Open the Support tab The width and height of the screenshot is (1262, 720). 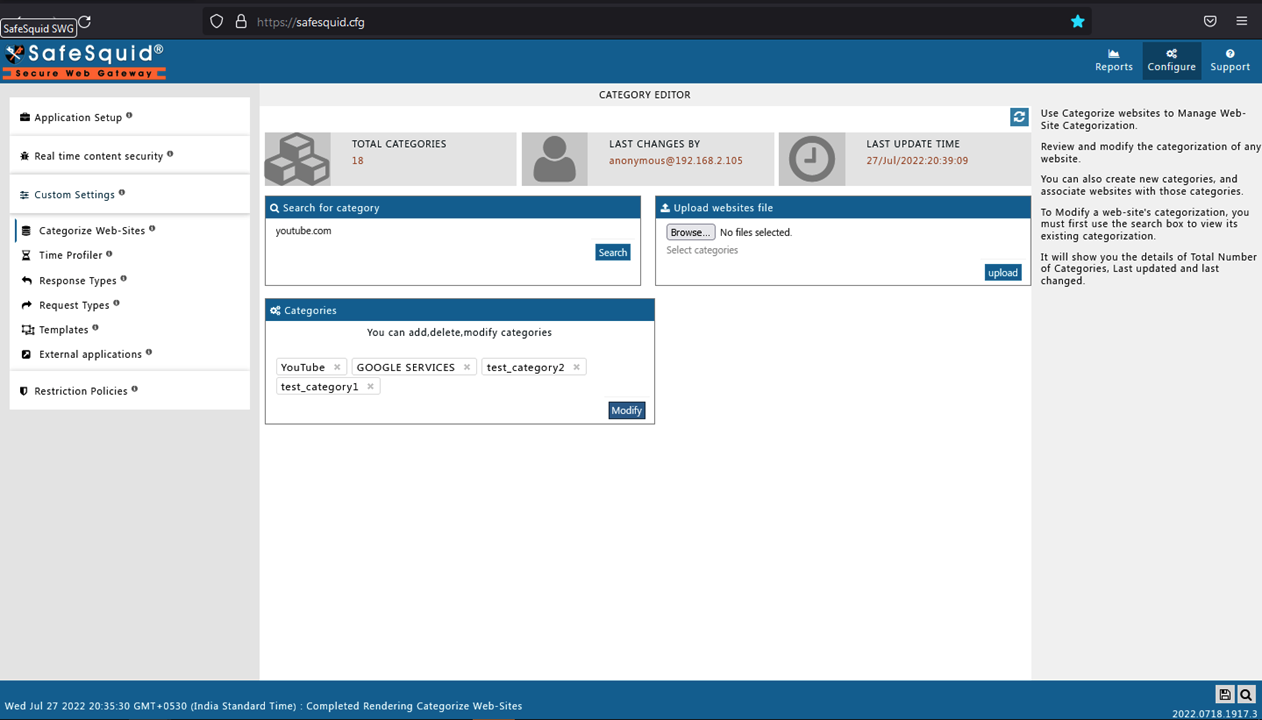(x=1230, y=60)
